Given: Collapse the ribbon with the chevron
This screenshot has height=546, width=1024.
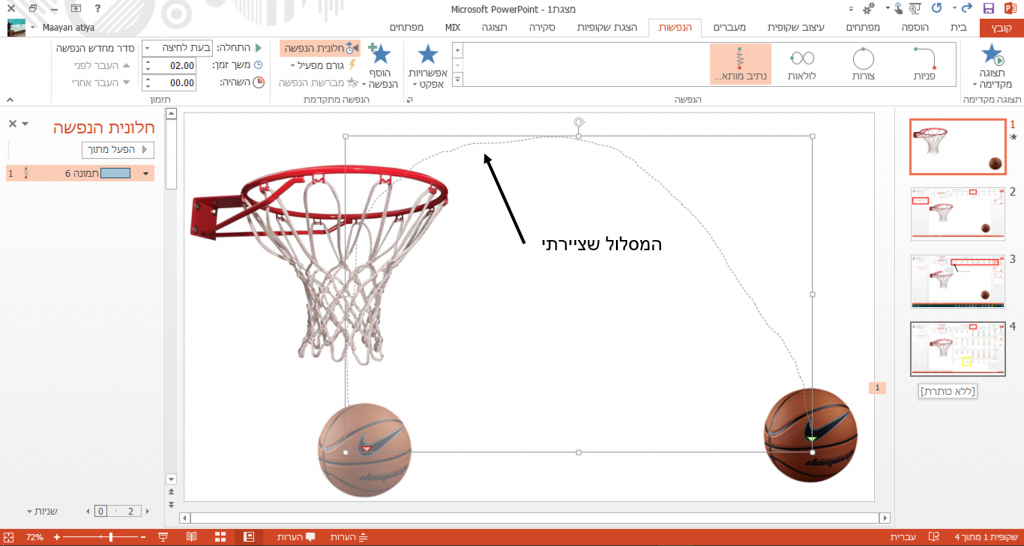Looking at the screenshot, I should [9, 100].
